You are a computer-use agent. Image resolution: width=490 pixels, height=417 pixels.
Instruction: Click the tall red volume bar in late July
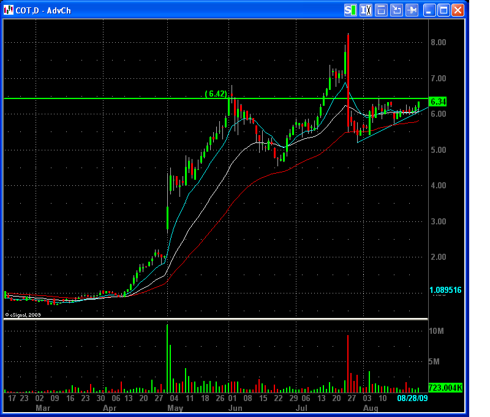348,364
